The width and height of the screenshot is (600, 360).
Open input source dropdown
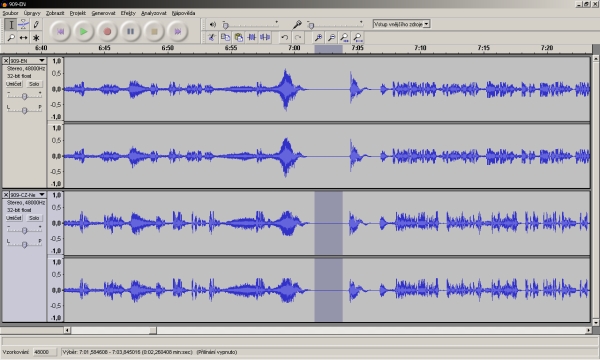[x=401, y=24]
